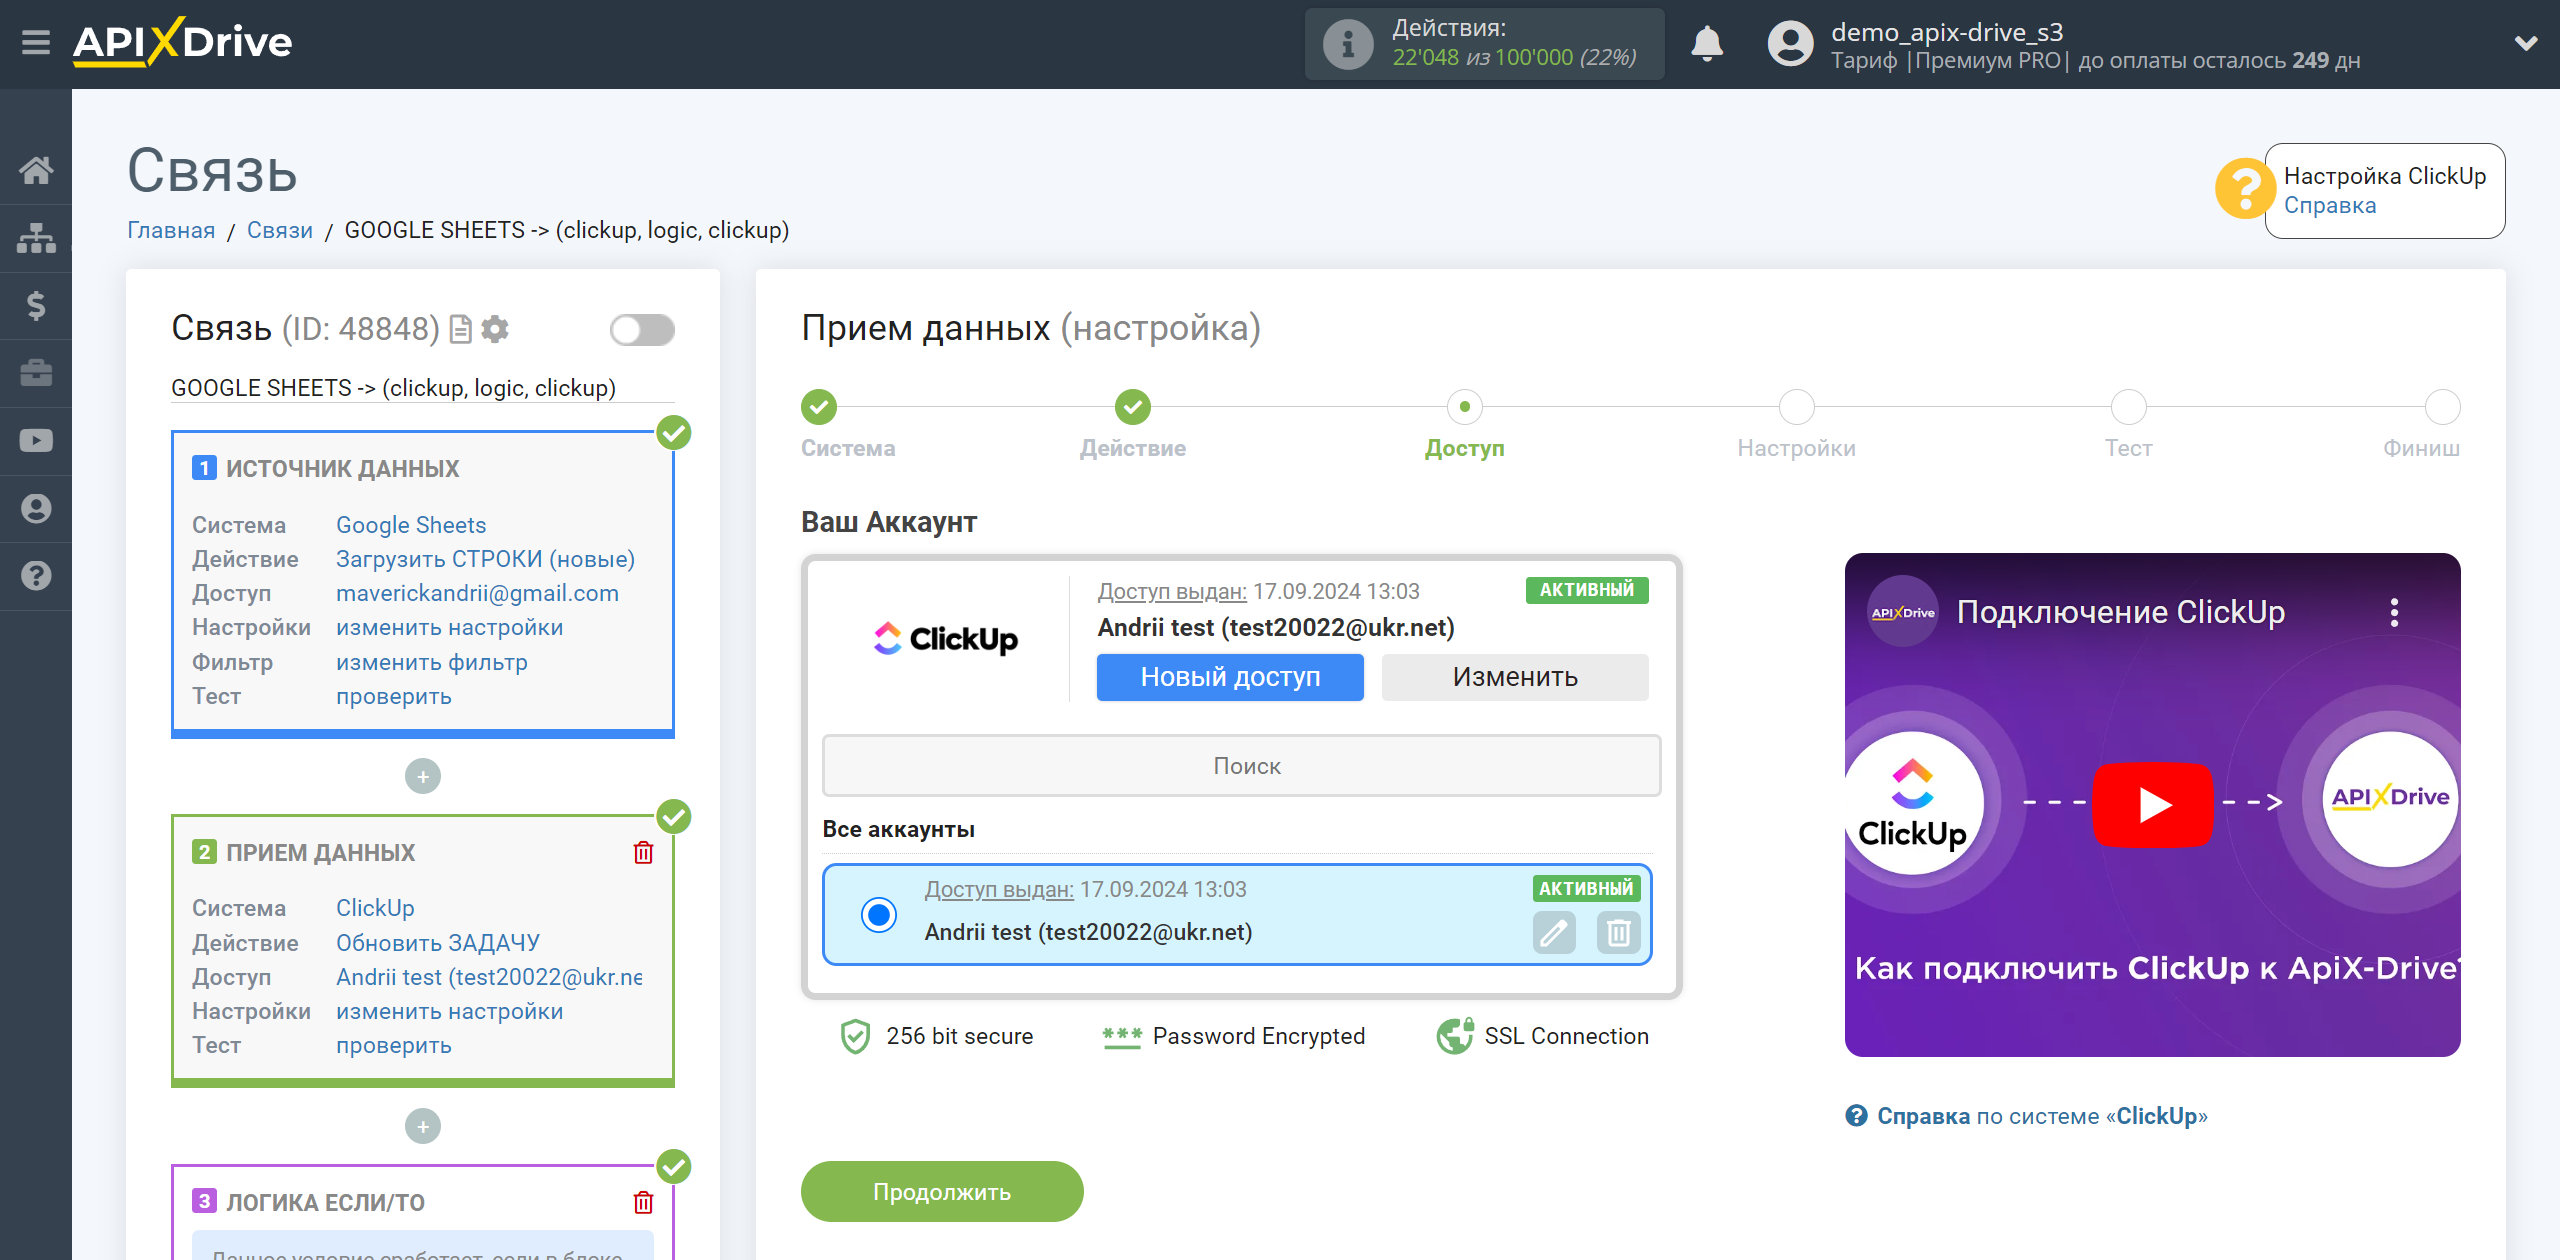Open the Главная breadcrumb menu item
Image resolution: width=2560 pixels, height=1260 pixels.
[171, 230]
